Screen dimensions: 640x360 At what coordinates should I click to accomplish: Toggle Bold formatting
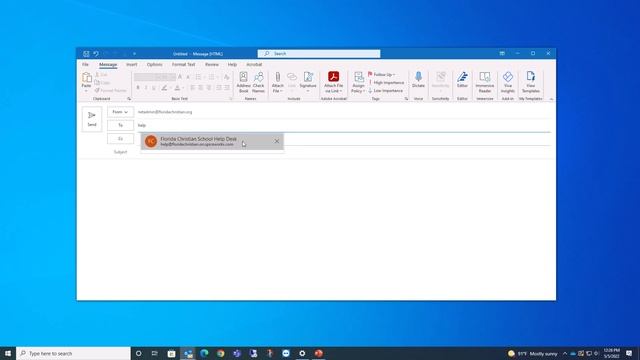(x=138, y=88)
